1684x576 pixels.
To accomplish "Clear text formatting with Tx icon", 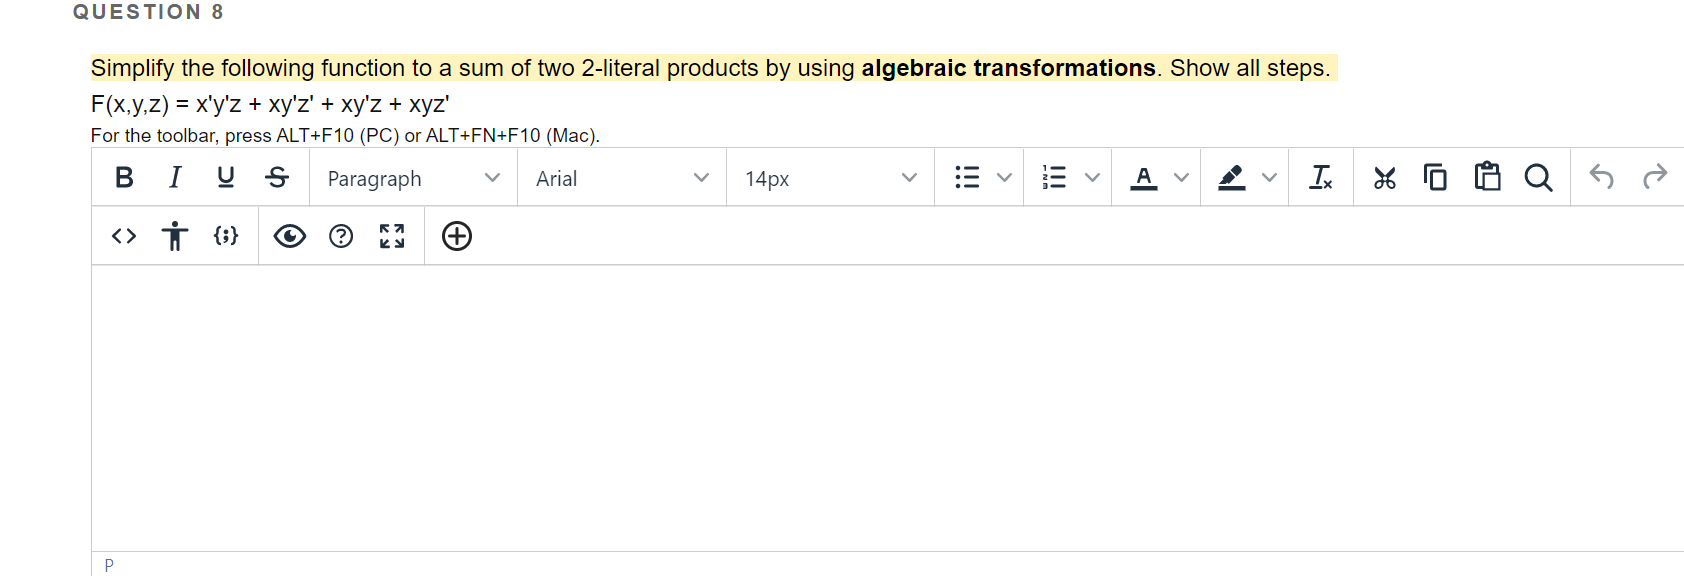I will coord(1321,177).
